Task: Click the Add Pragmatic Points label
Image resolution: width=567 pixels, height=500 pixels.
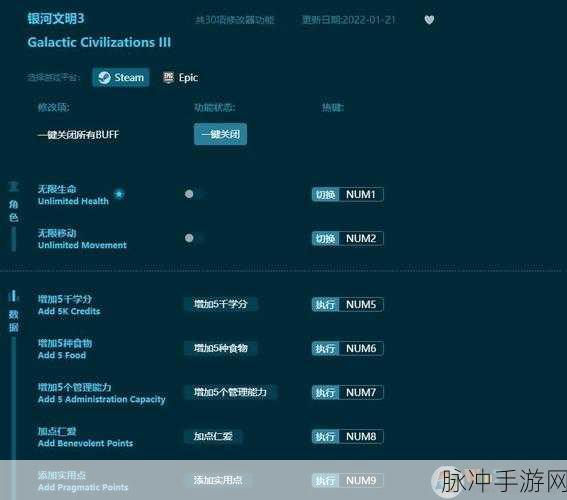Action: [83, 487]
